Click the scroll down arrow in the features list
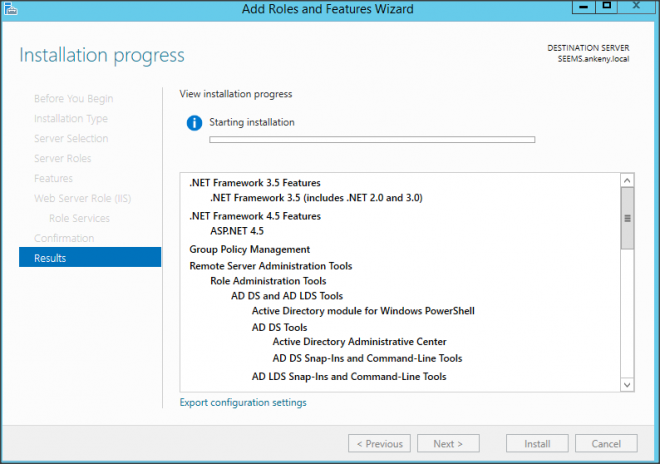Viewport: 660px width, 464px height. click(627, 384)
